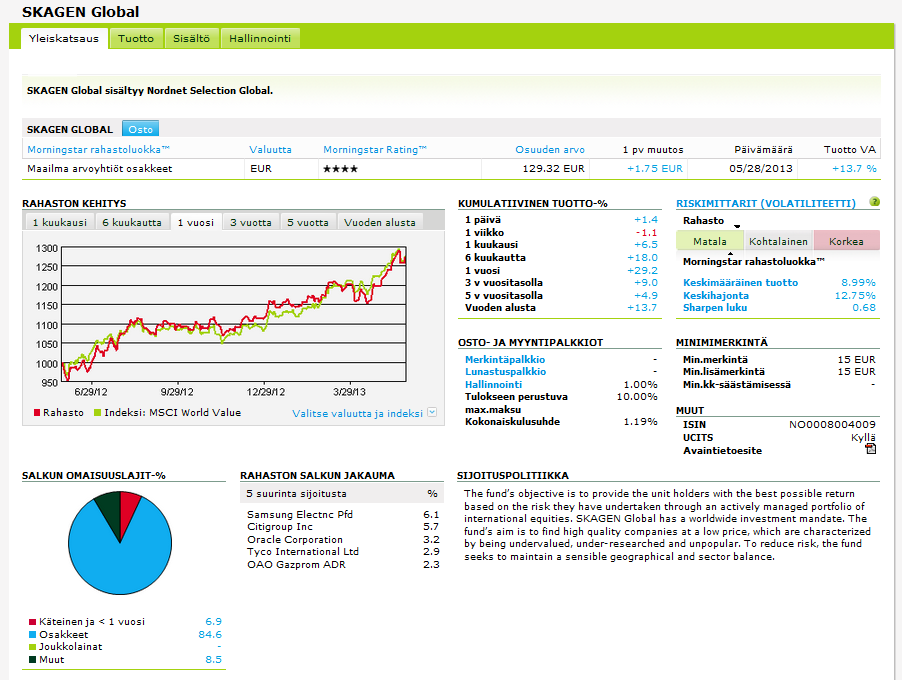This screenshot has width=902, height=680.
Task: Click the OAO Gazprom ADR holding row
Action: [x=343, y=564]
